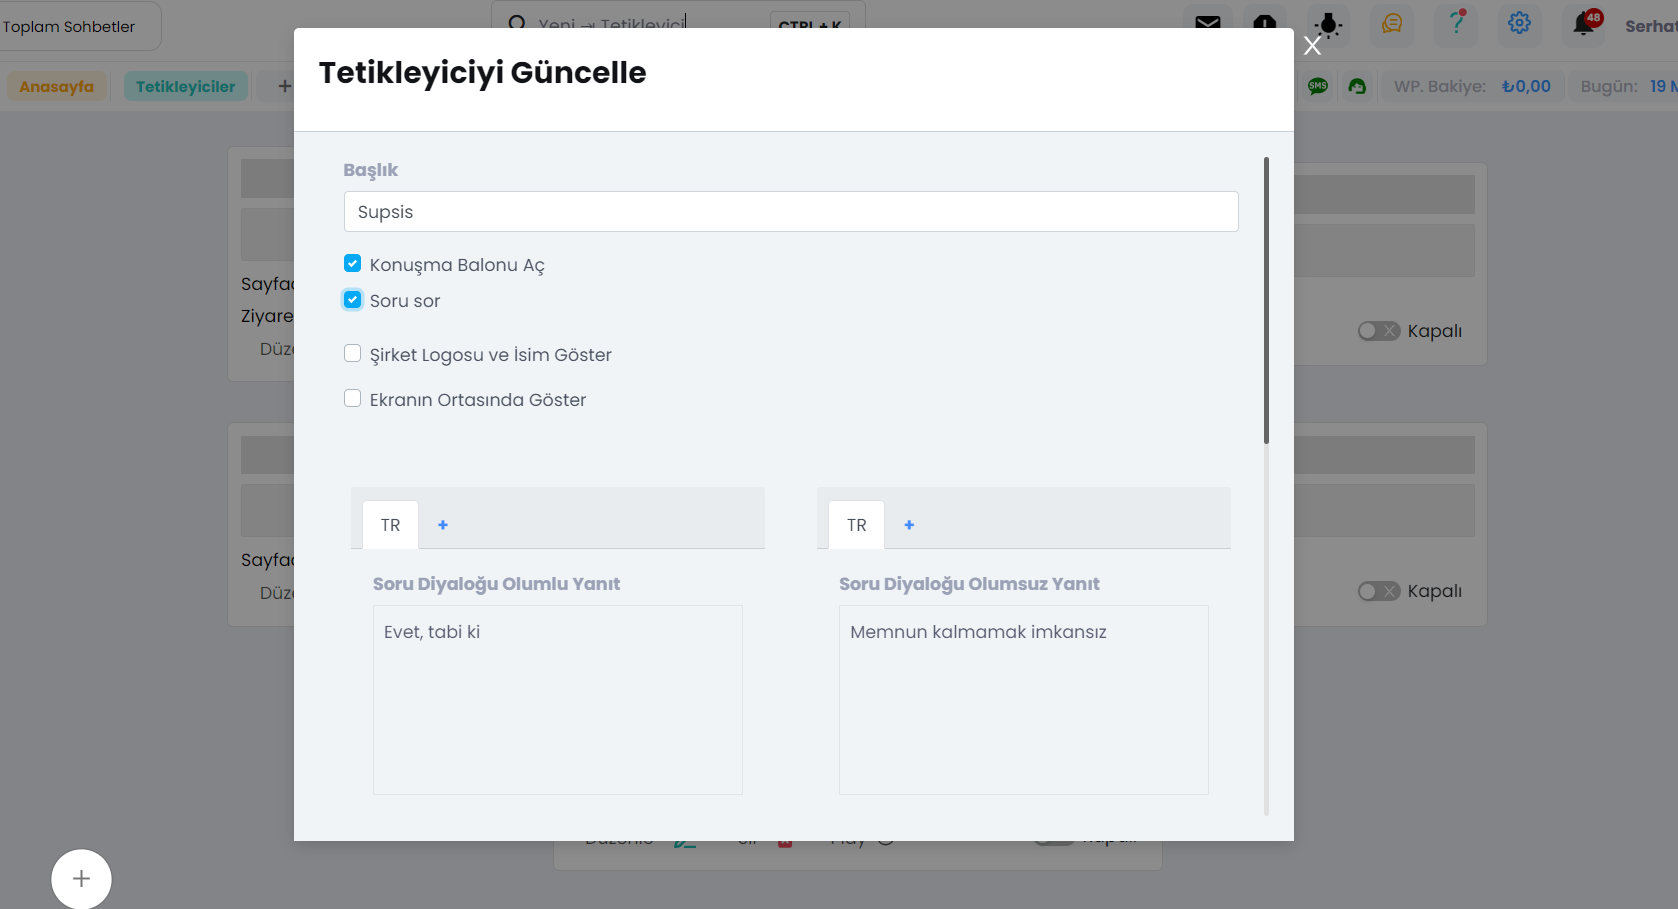Select TR tab in Olumsuz Yanıt panel
This screenshot has height=909, width=1678.
[856, 525]
